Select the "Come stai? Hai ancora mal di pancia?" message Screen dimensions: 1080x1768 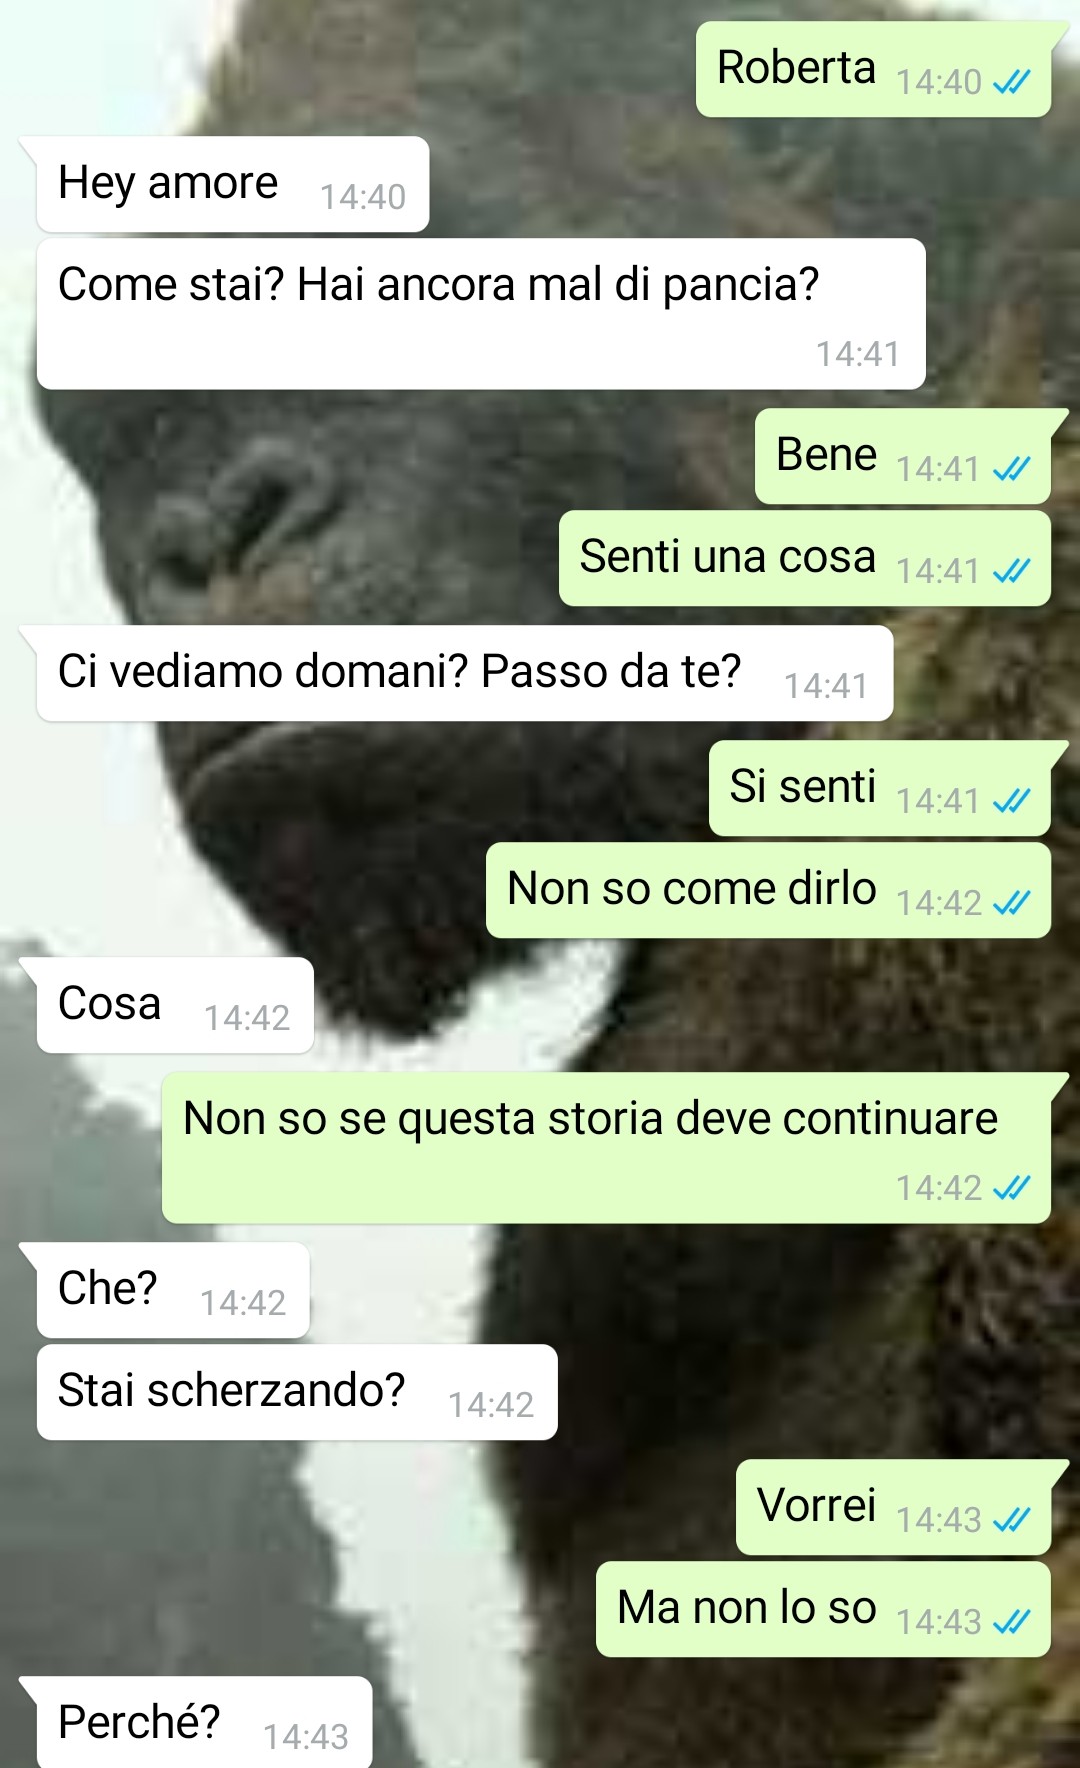[x=481, y=314]
